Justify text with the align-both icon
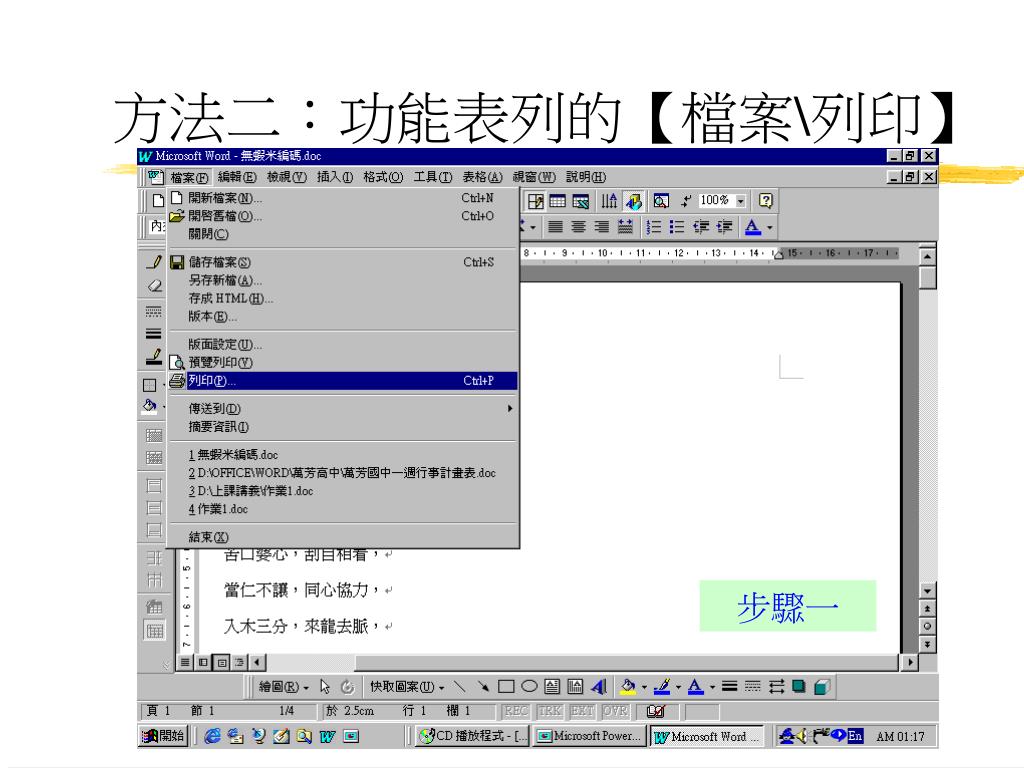1024x768 pixels. pos(554,227)
